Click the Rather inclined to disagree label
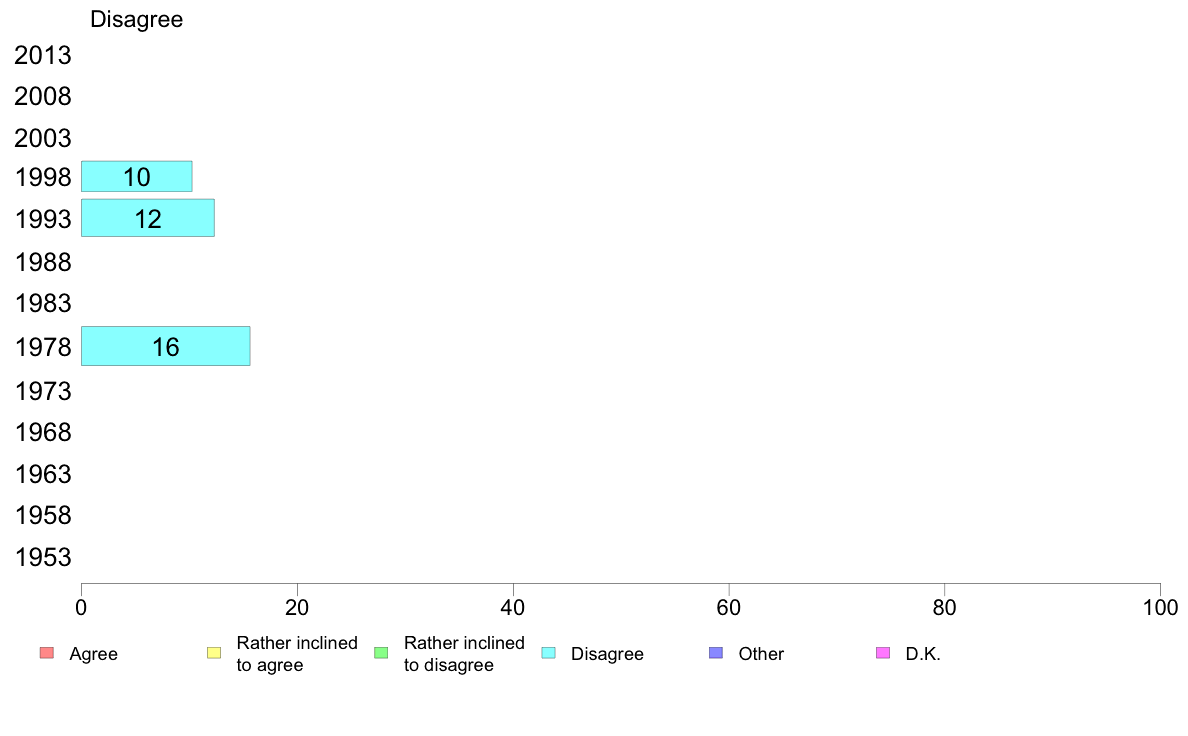This screenshot has width=1188, height=736. (x=464, y=653)
